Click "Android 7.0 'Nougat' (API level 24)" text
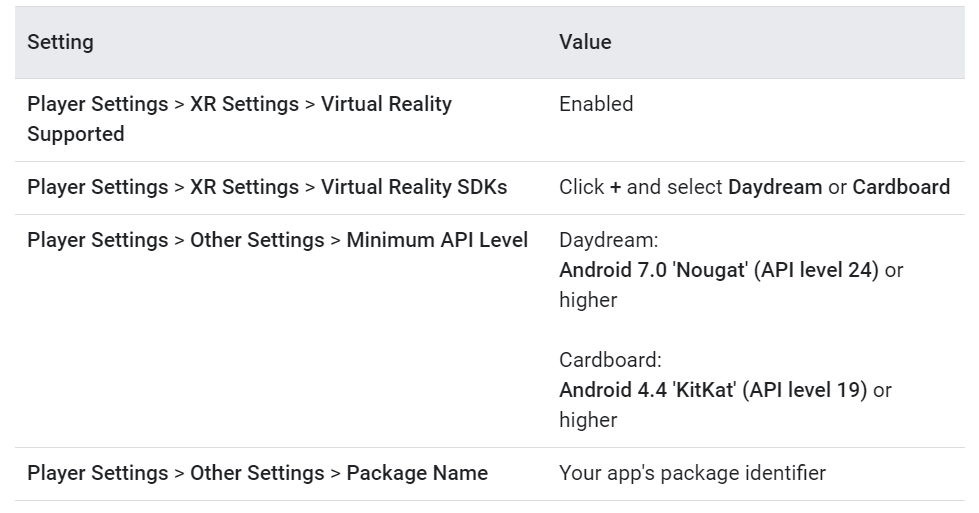 coord(718,270)
